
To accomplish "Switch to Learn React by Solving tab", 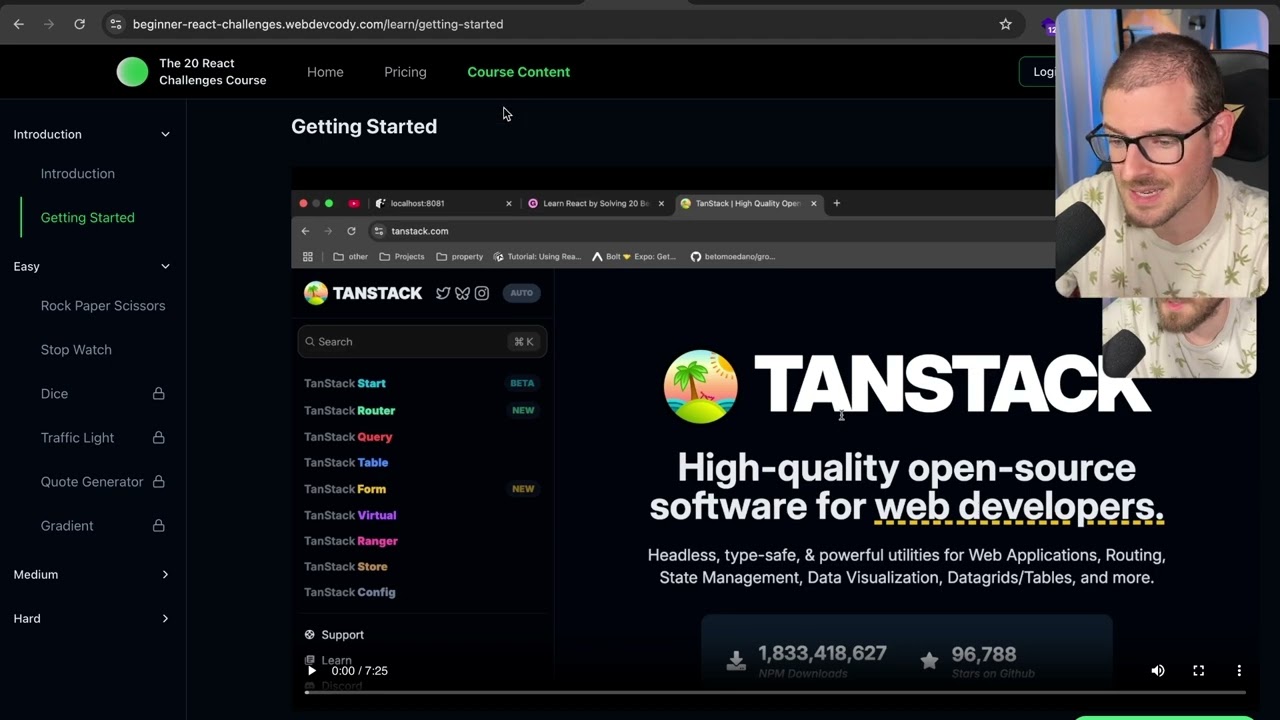I will [596, 203].
